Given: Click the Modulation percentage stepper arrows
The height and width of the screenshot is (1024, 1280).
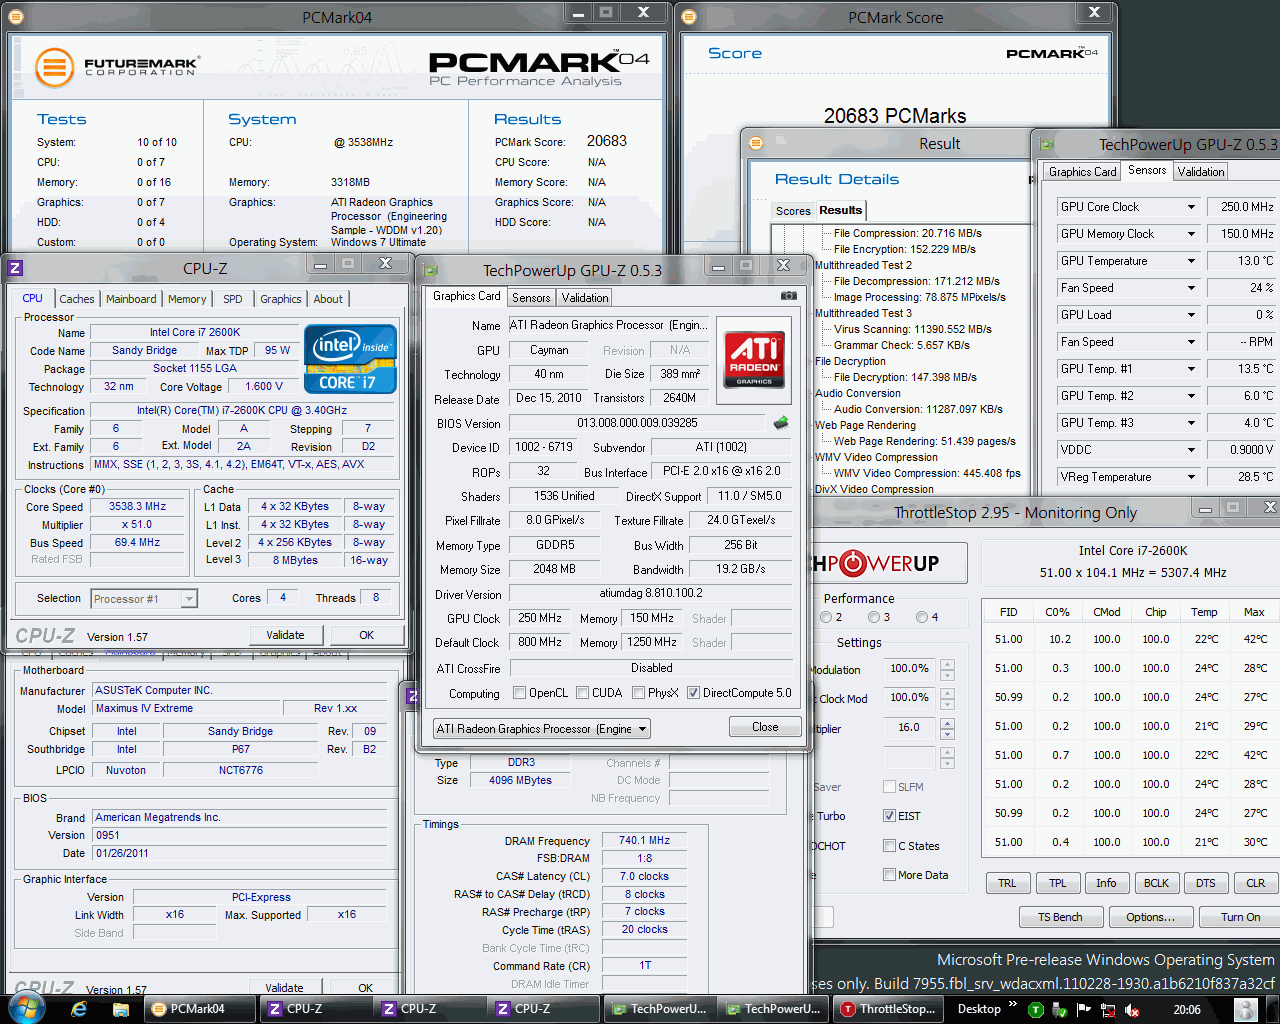Looking at the screenshot, I should [947, 669].
